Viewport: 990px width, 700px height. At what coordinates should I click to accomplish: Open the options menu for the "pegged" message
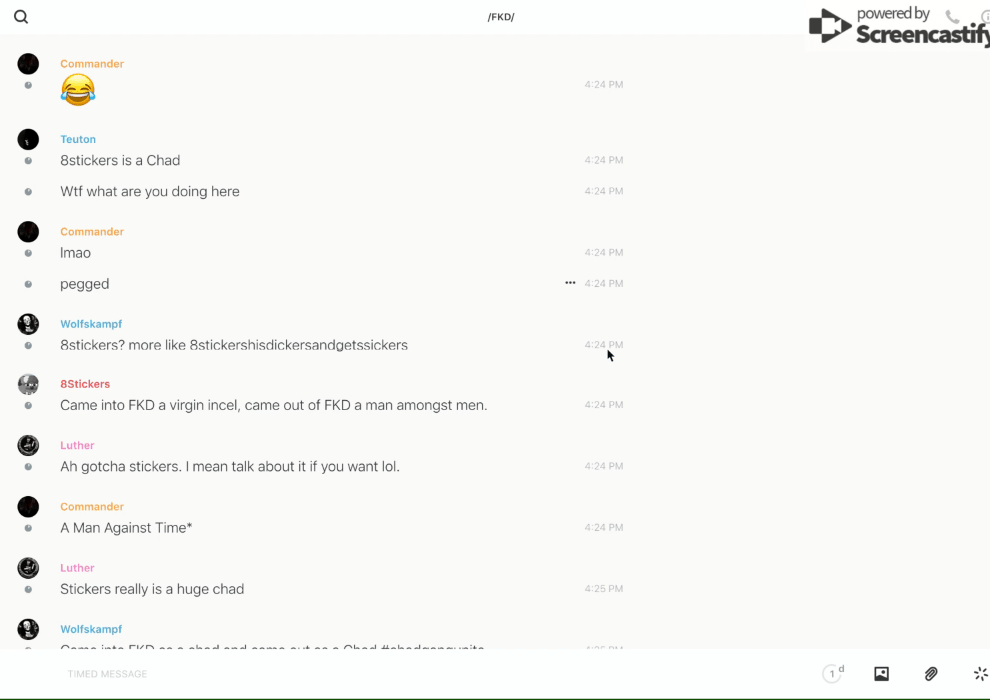click(570, 283)
